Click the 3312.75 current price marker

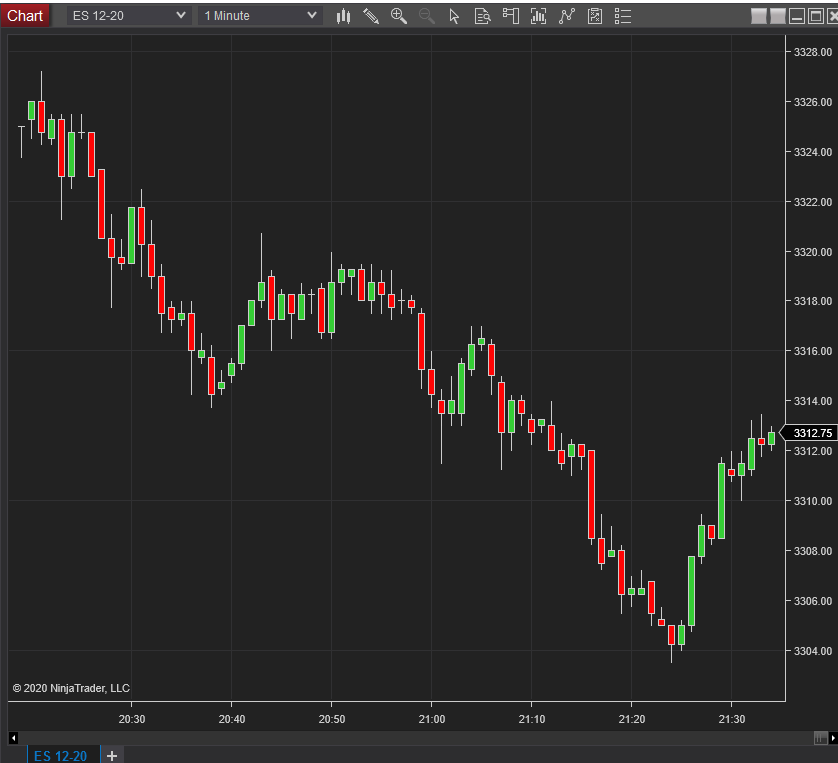tap(809, 433)
